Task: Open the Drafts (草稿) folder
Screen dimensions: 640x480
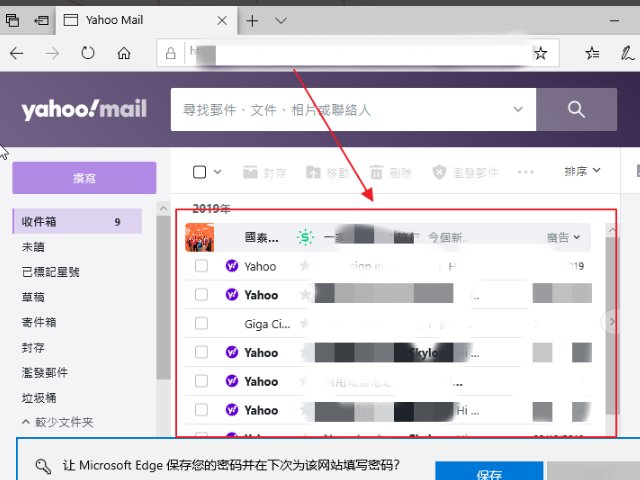Action: point(33,297)
